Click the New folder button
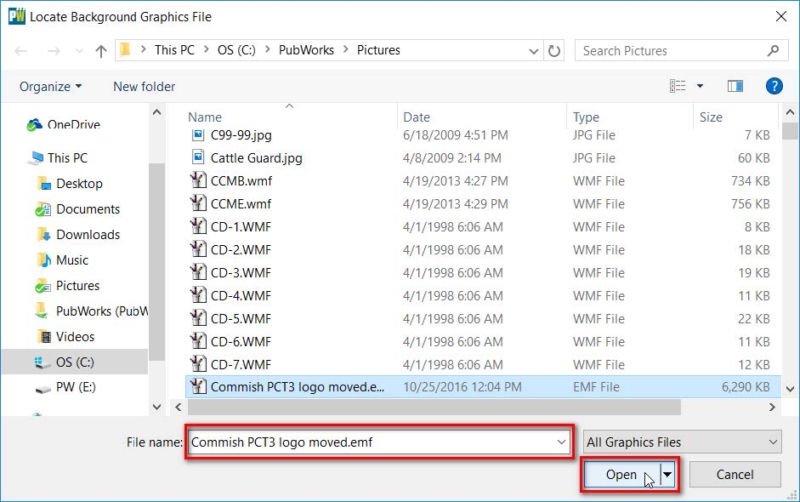This screenshot has height=502, width=800. [144, 87]
